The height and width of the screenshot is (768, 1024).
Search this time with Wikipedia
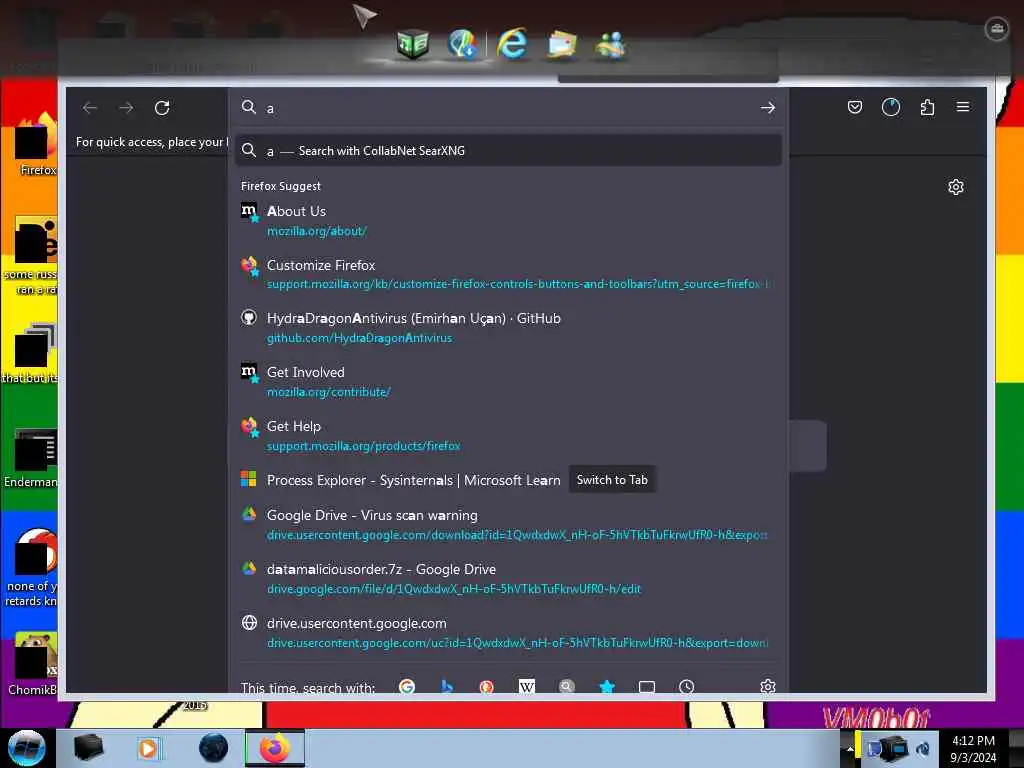tap(526, 686)
